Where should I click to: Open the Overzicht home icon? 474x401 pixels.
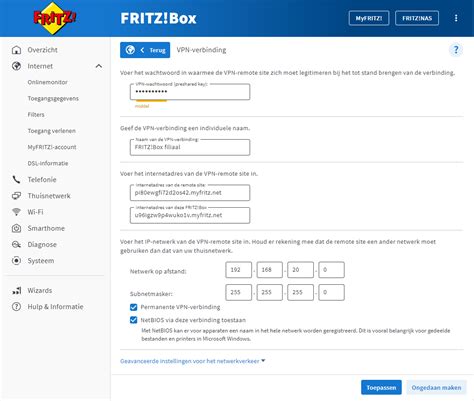(x=16, y=50)
